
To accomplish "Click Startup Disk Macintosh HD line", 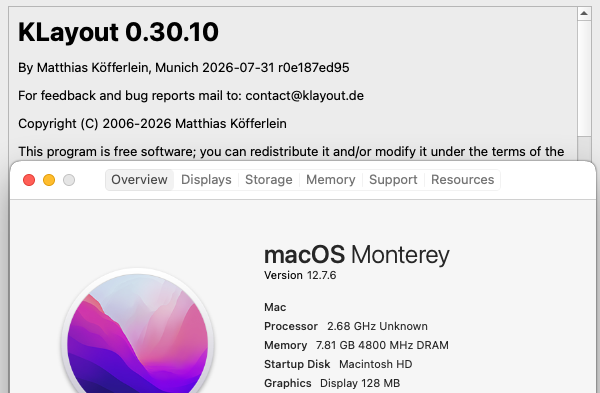I will tap(338, 364).
